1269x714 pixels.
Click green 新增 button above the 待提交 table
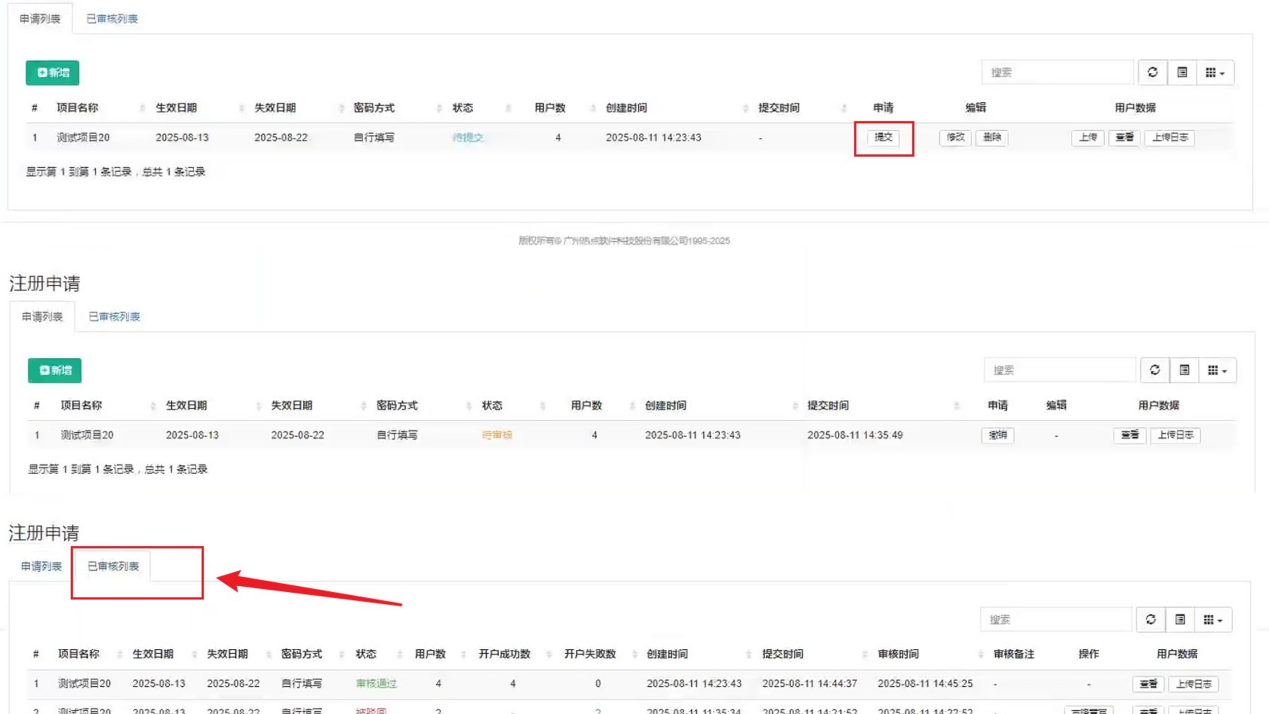click(52, 73)
